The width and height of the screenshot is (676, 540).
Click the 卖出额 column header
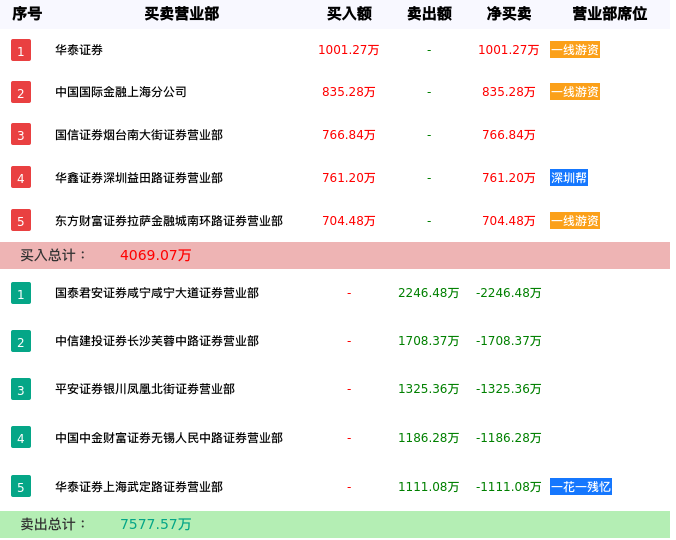point(429,14)
